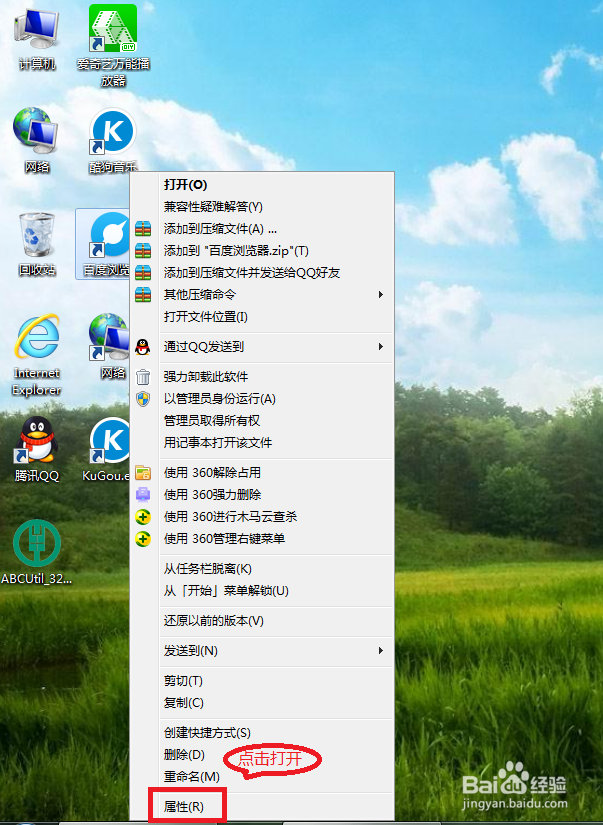Choose 以管理员身份运行(A) entry

(x=262, y=399)
